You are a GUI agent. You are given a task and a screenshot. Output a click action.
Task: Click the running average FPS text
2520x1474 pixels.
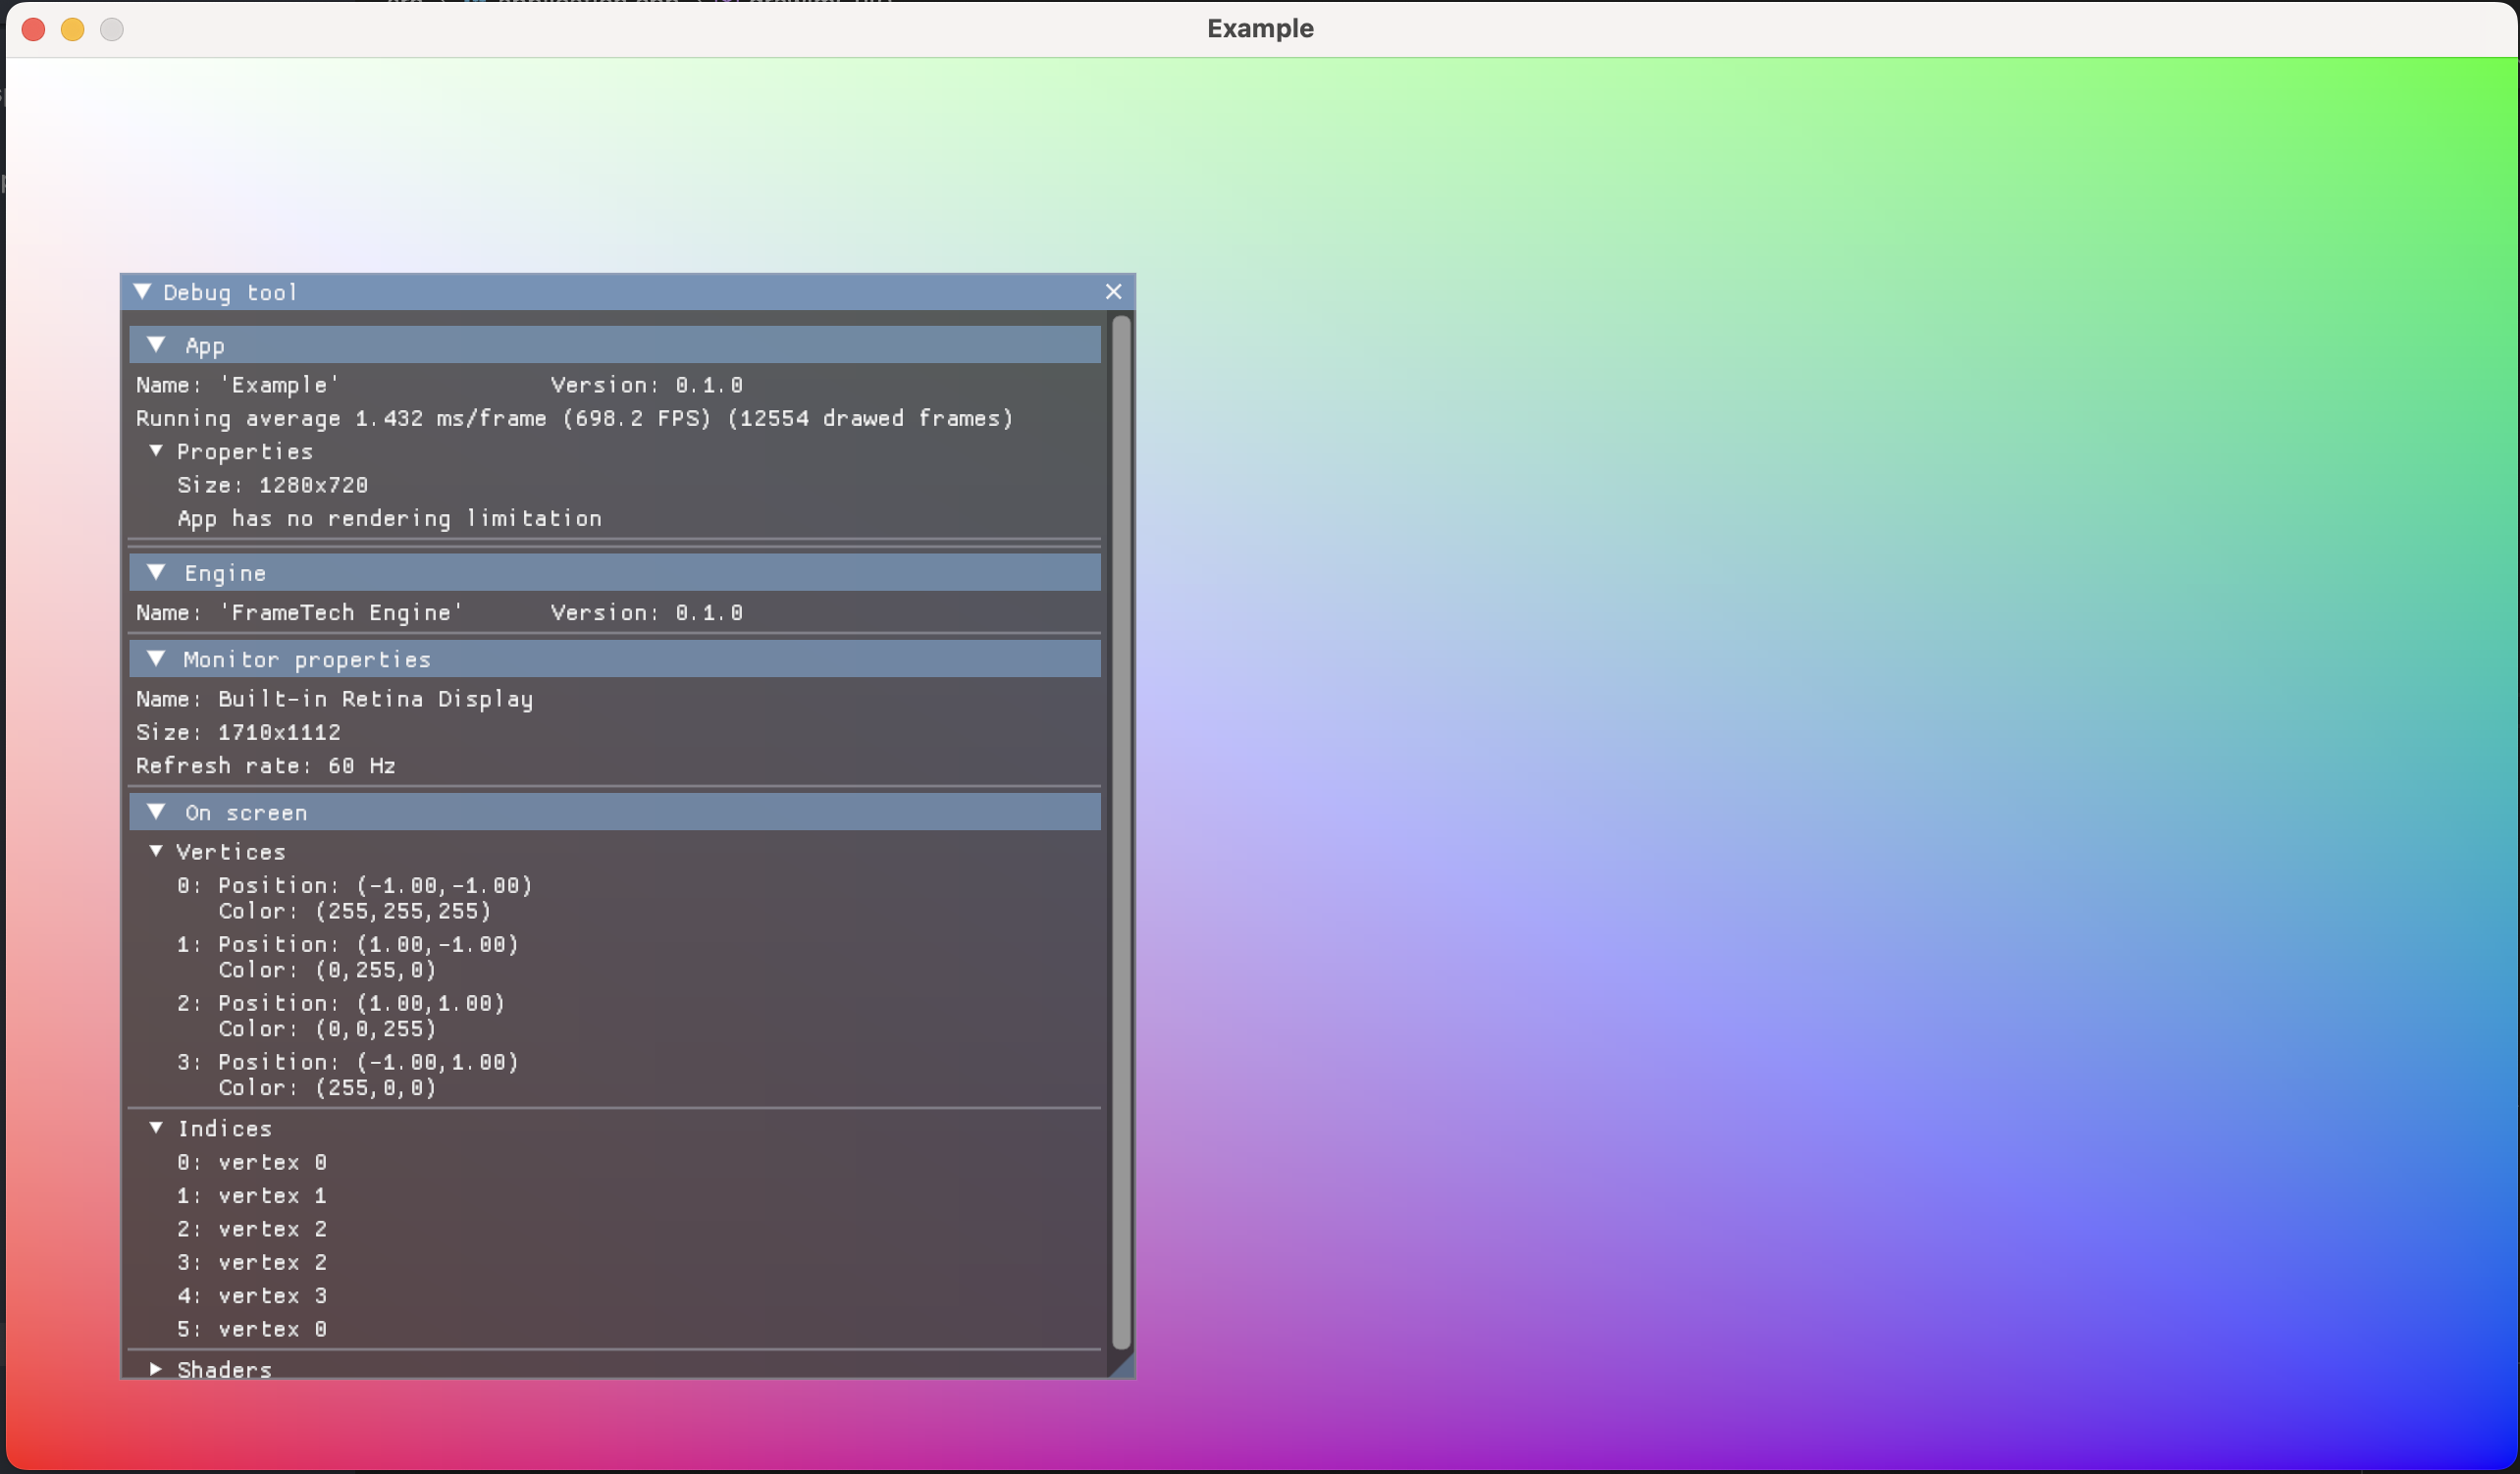574,418
